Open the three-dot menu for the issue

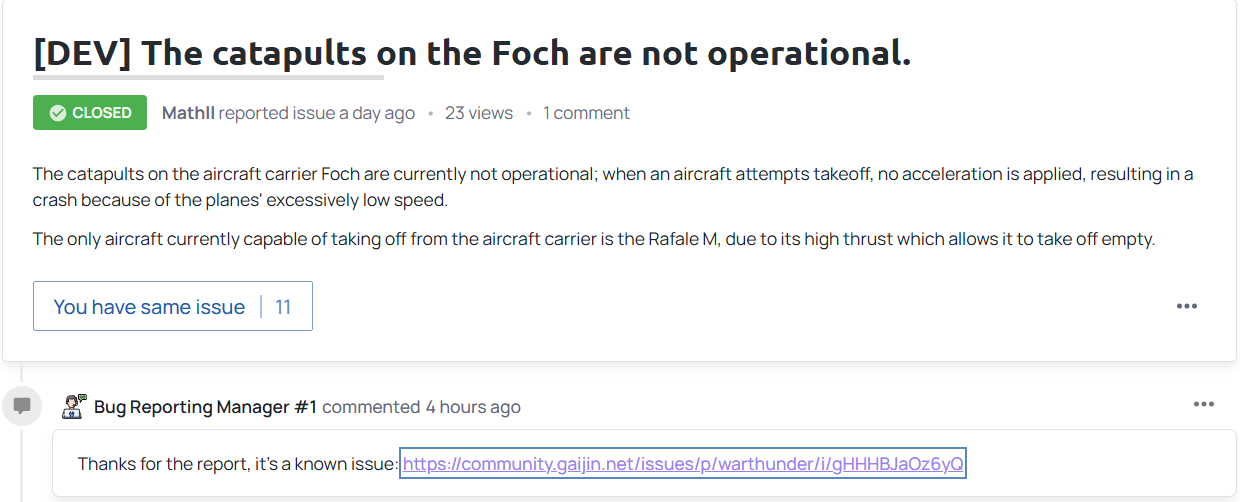(x=1187, y=306)
